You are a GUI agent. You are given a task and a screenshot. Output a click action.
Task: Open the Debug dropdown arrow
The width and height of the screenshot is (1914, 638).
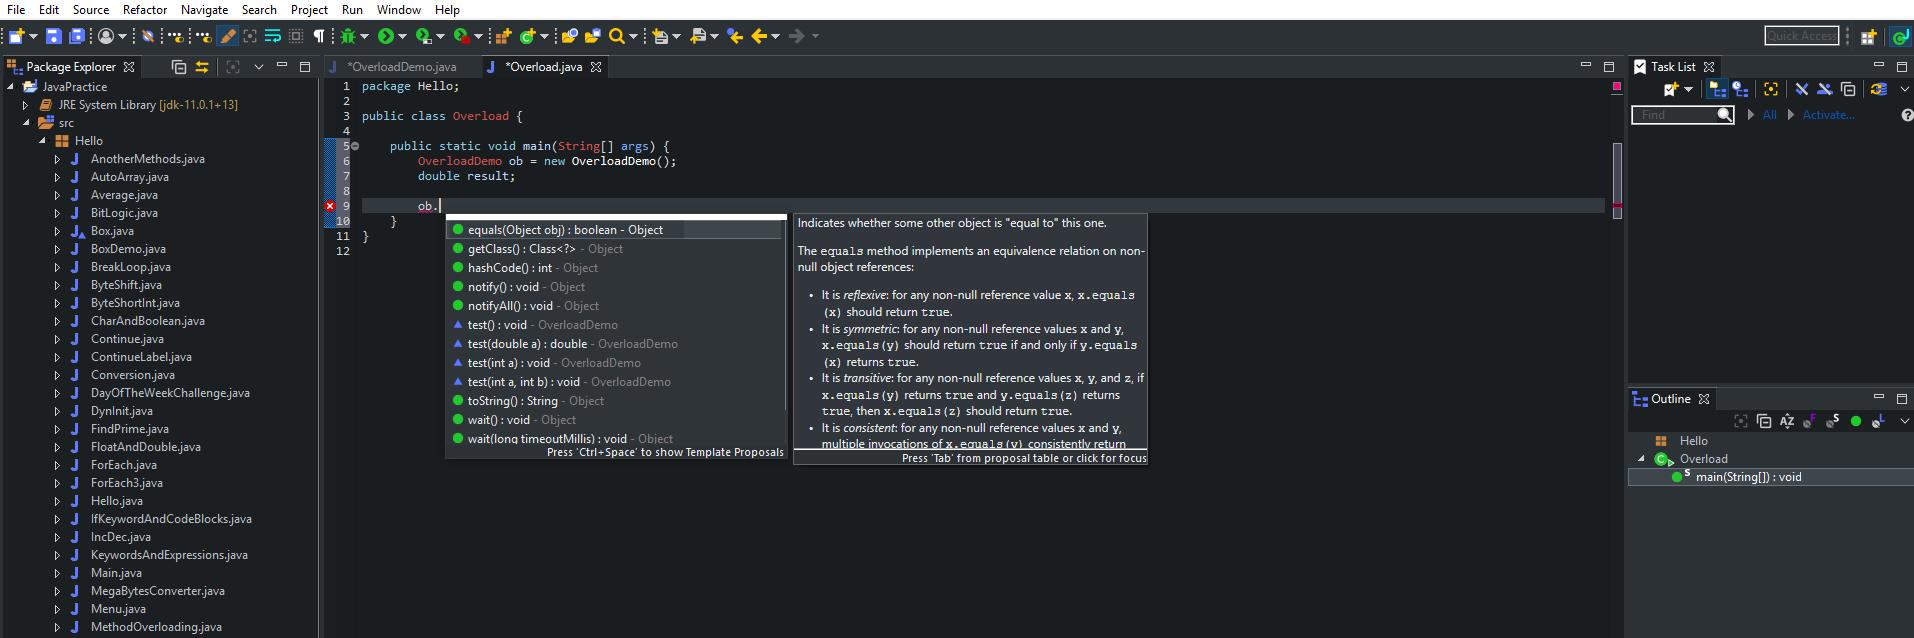364,36
